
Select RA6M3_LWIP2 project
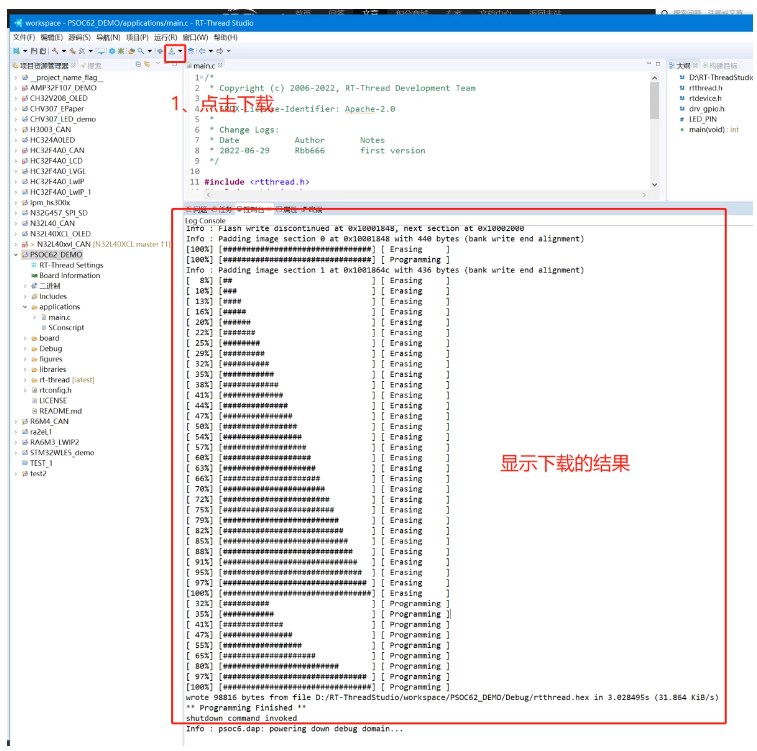click(55, 442)
